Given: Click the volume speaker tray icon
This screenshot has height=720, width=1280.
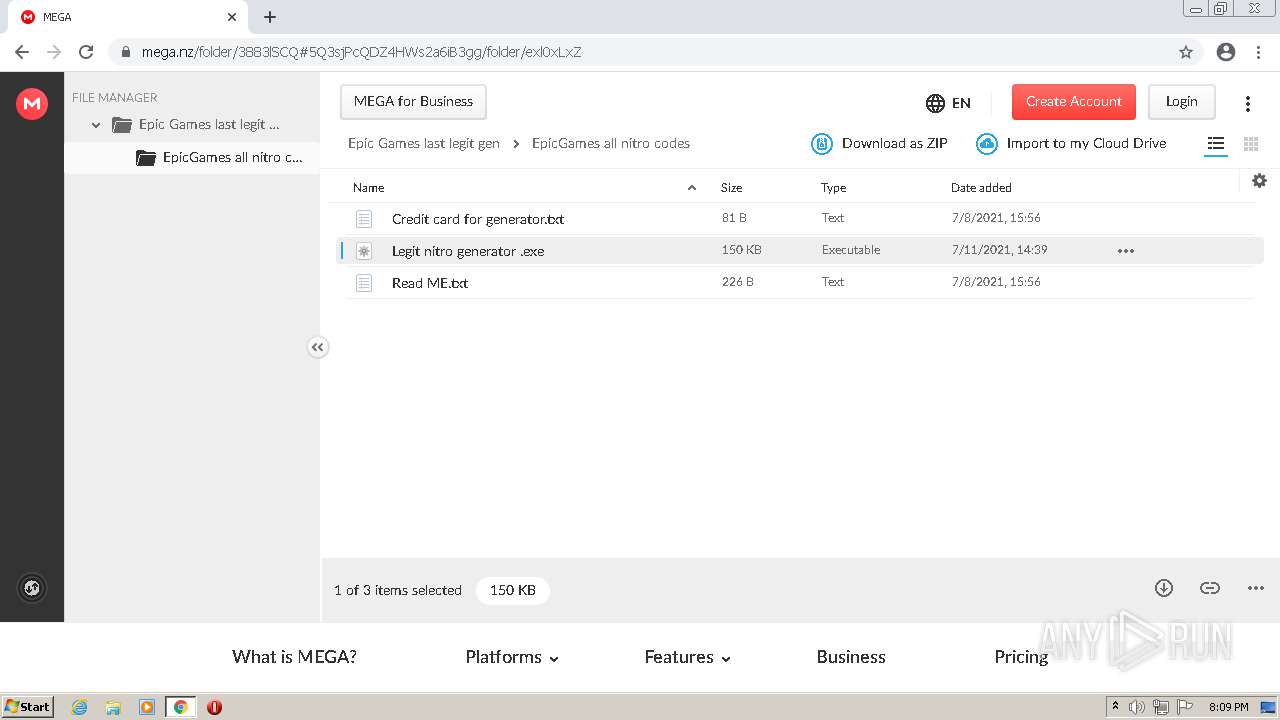Looking at the screenshot, I should coord(1137,707).
